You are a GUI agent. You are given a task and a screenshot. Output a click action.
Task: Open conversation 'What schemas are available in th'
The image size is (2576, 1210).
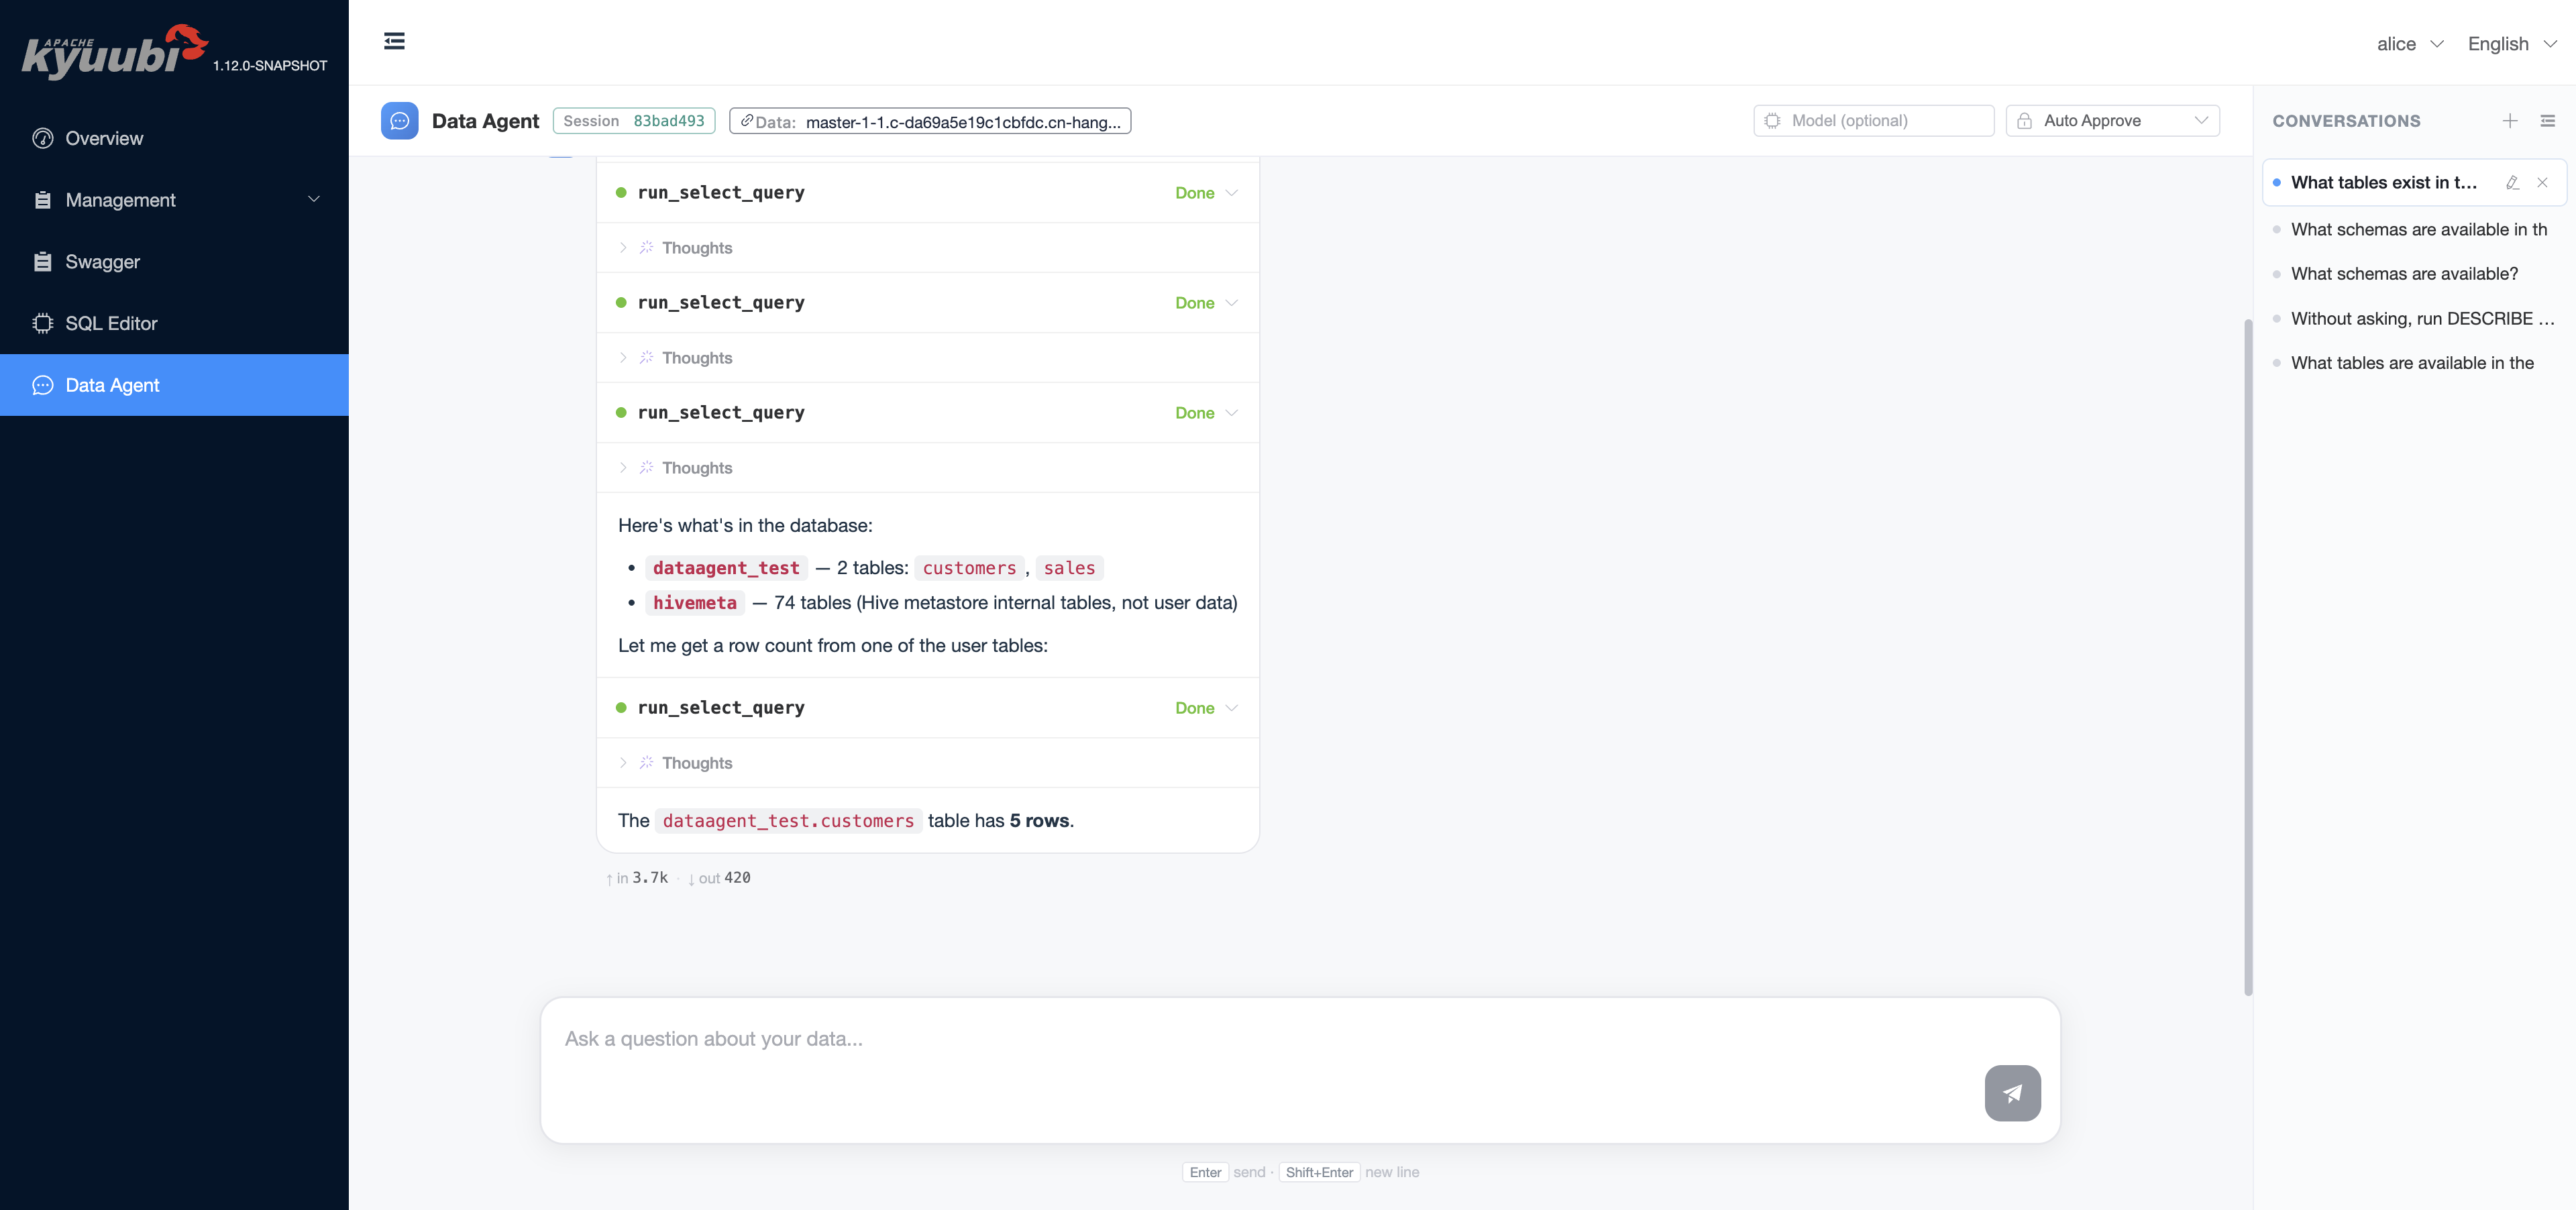(2414, 229)
